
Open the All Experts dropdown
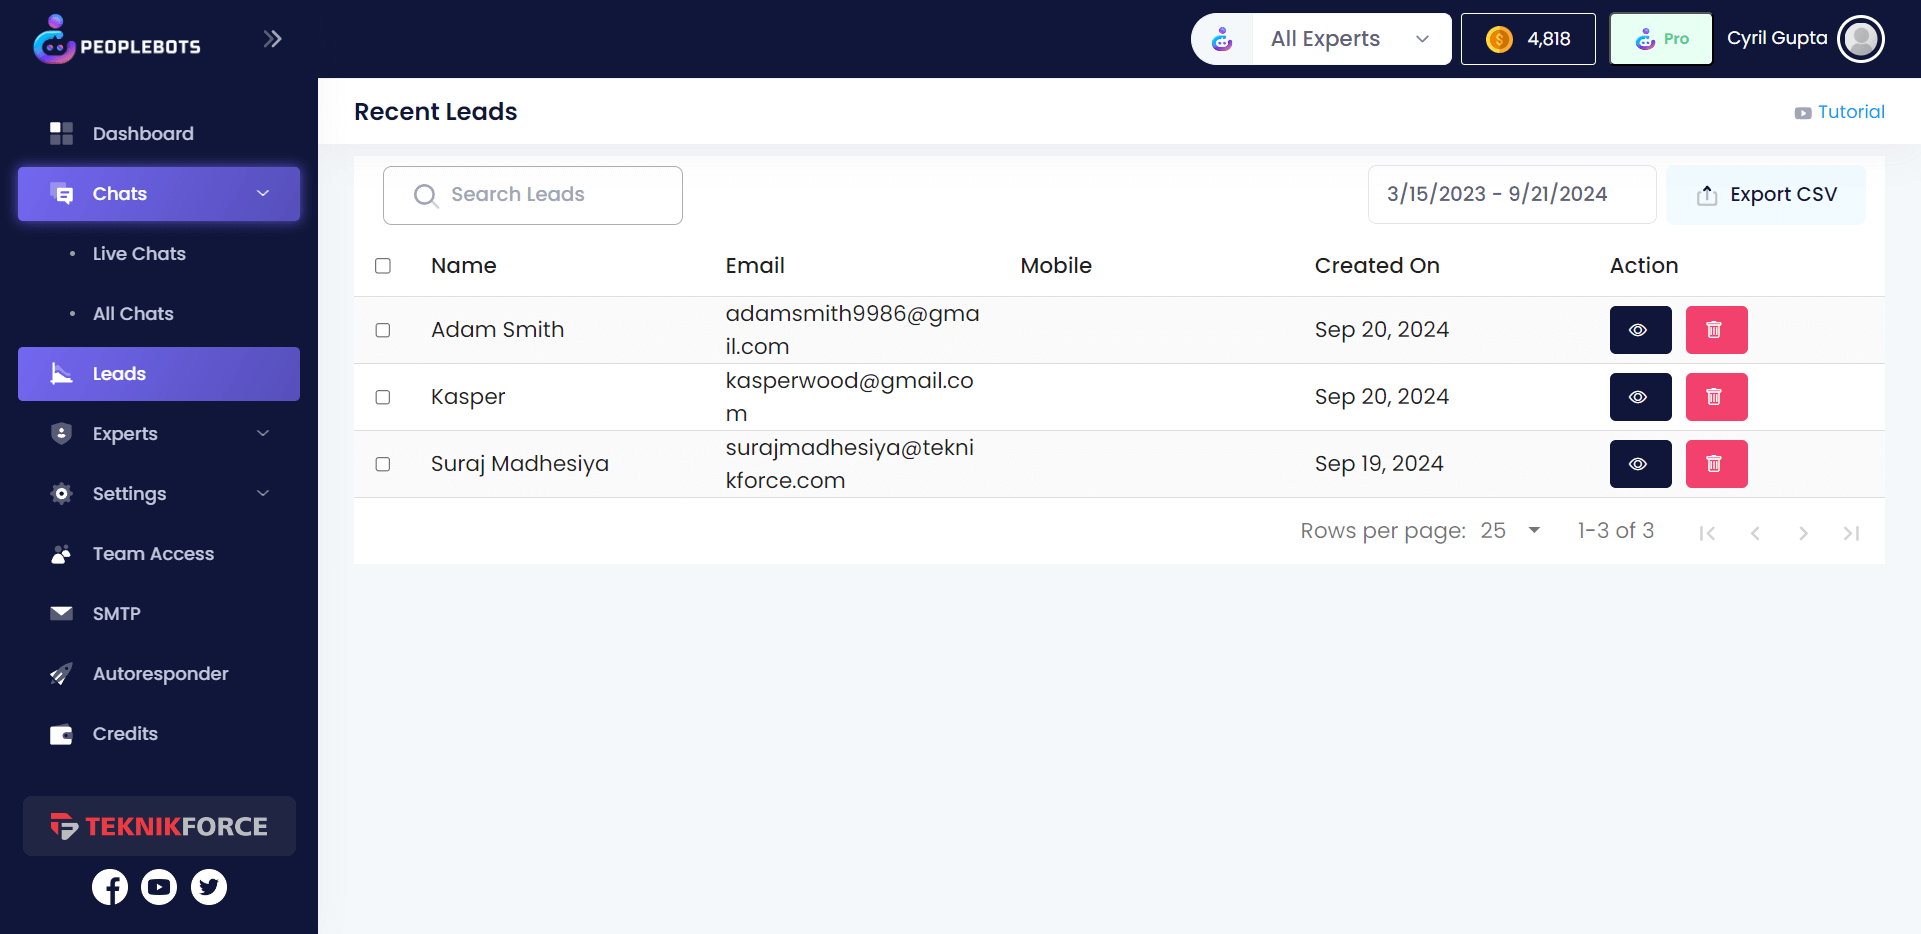click(1321, 39)
